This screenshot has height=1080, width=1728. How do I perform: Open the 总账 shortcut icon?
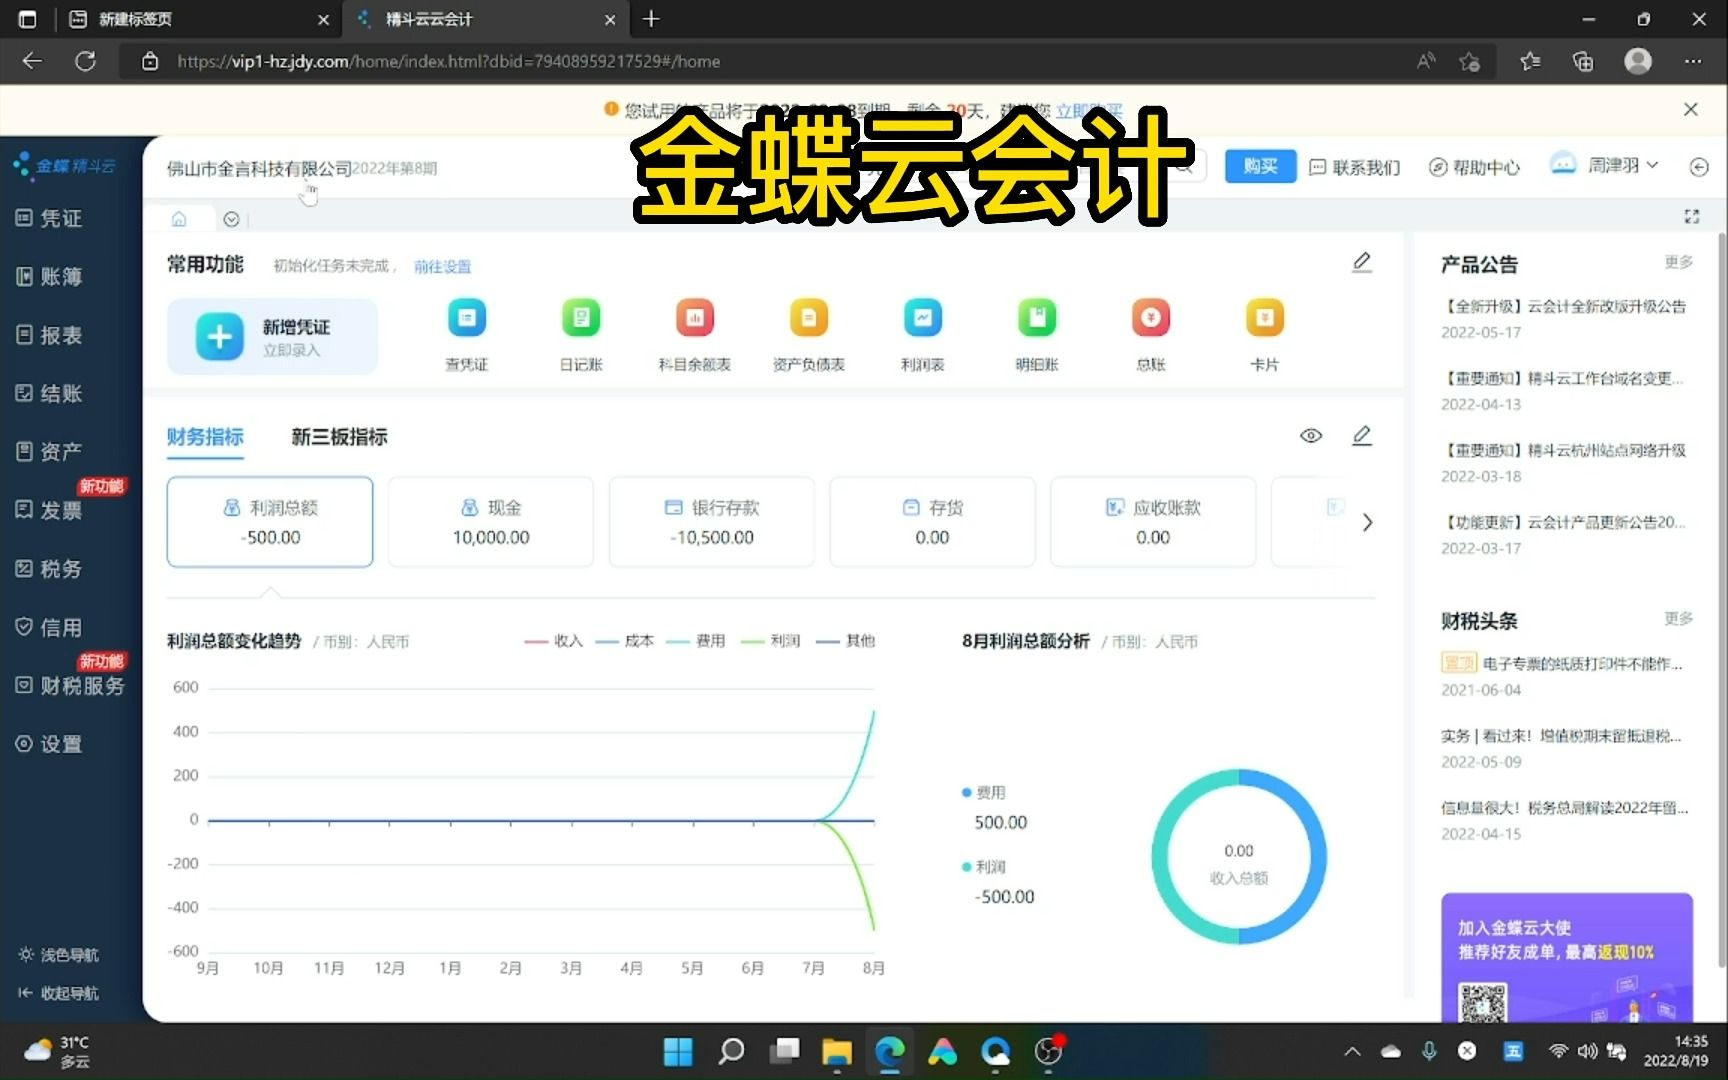pyautogui.click(x=1151, y=318)
